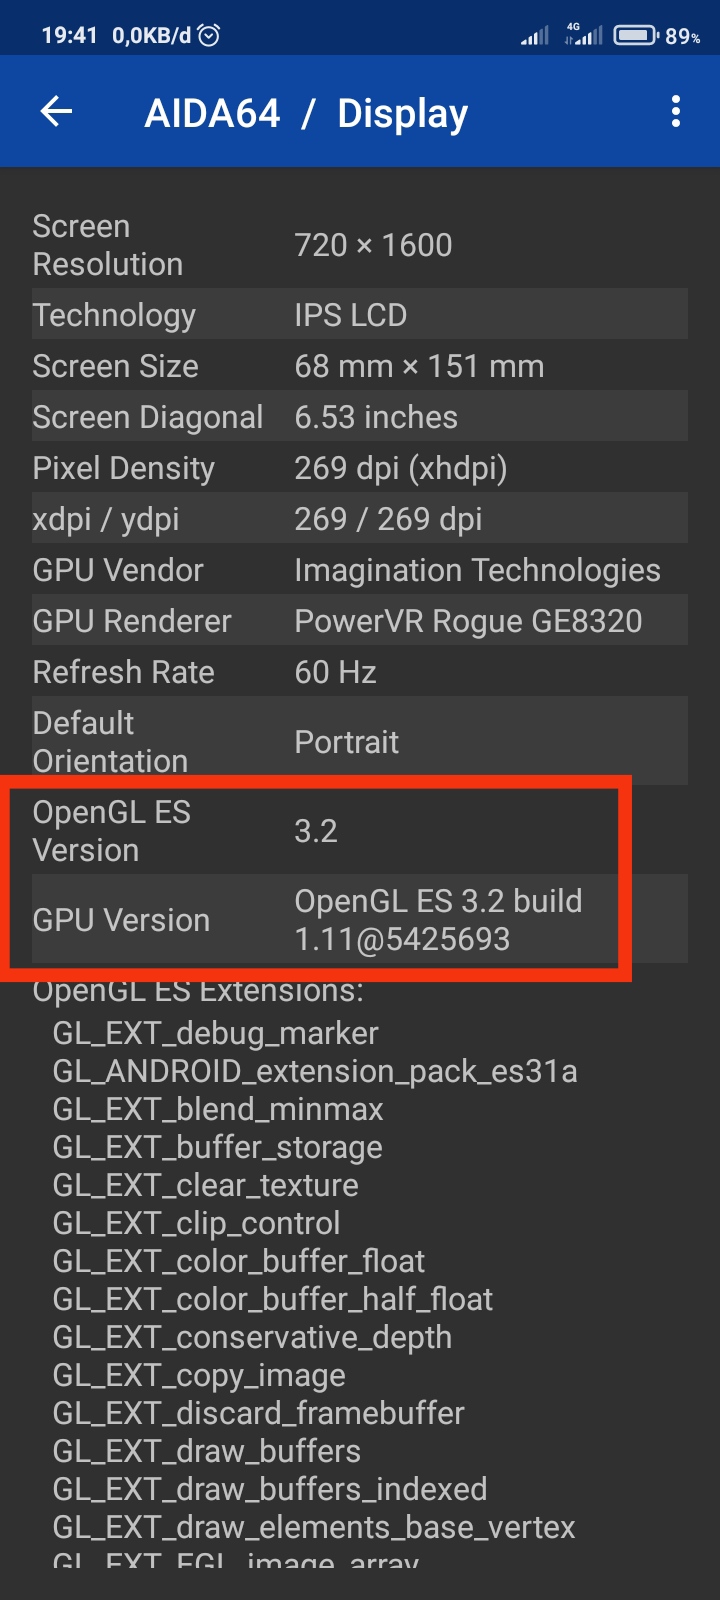Select the Technology IPS LCD row
Screen dimensions: 720x1600
(x=360, y=315)
